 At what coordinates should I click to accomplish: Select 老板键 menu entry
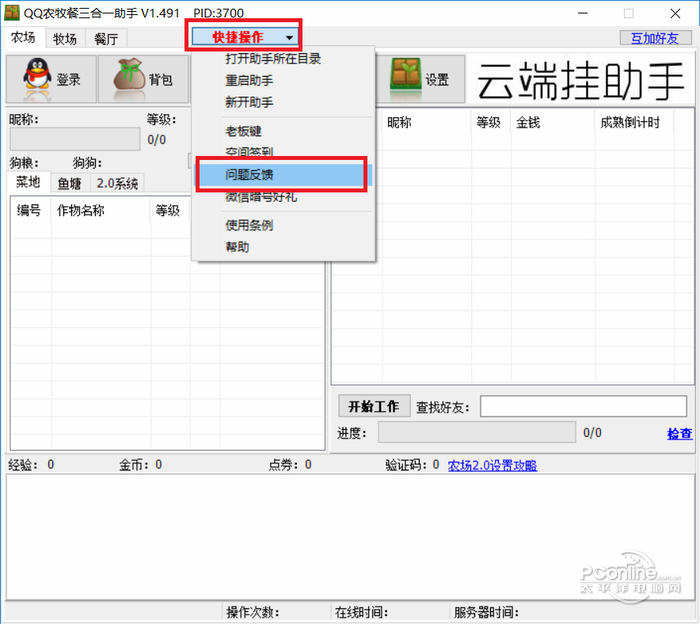243,131
